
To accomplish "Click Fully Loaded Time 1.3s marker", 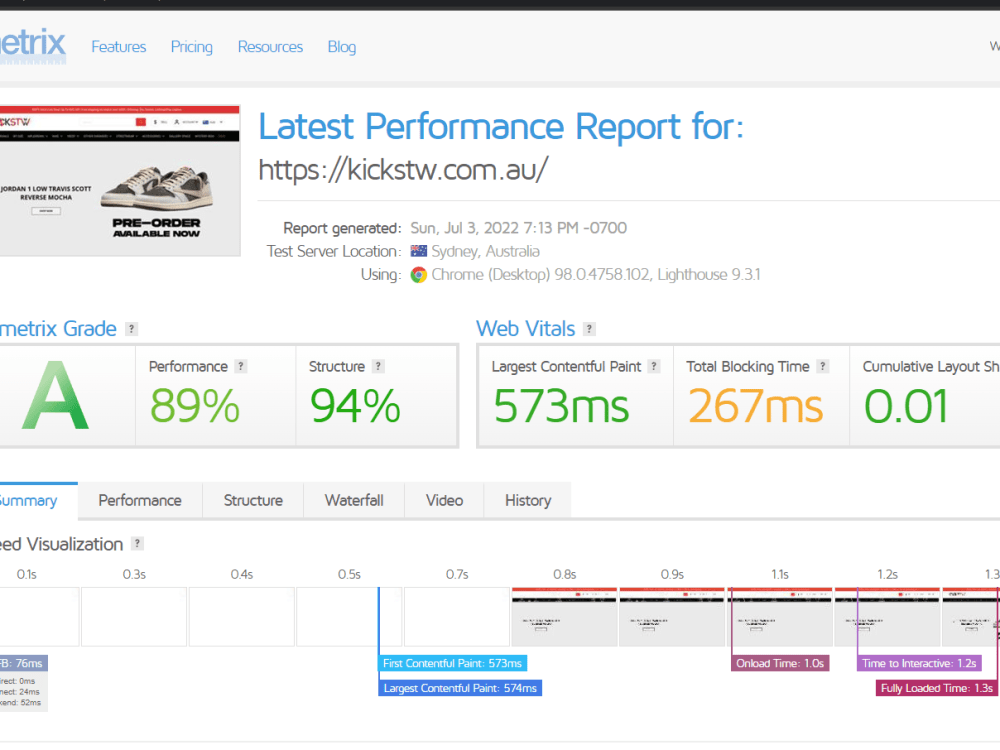I will click(936, 688).
